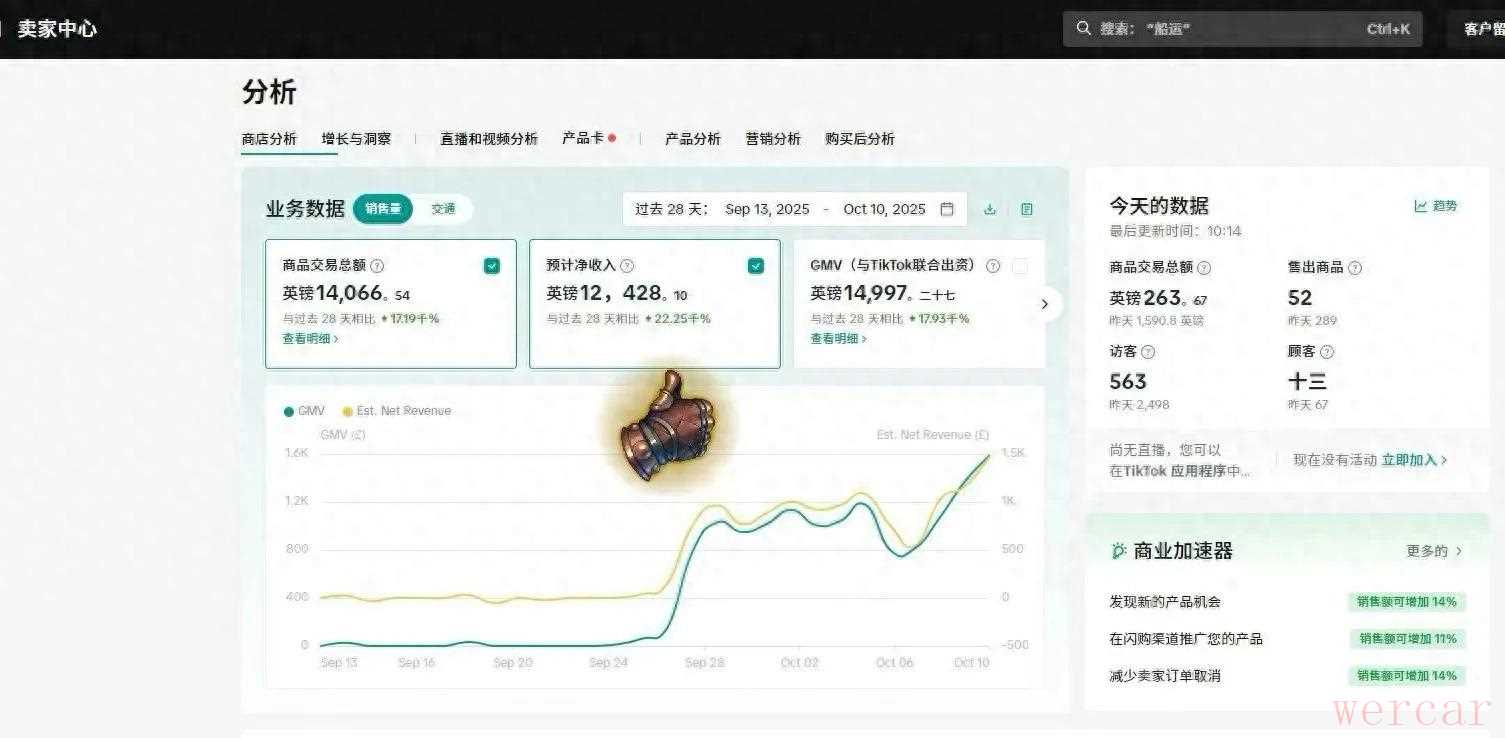
Task: Click help icon beside 售出商品
Action: pos(1355,268)
